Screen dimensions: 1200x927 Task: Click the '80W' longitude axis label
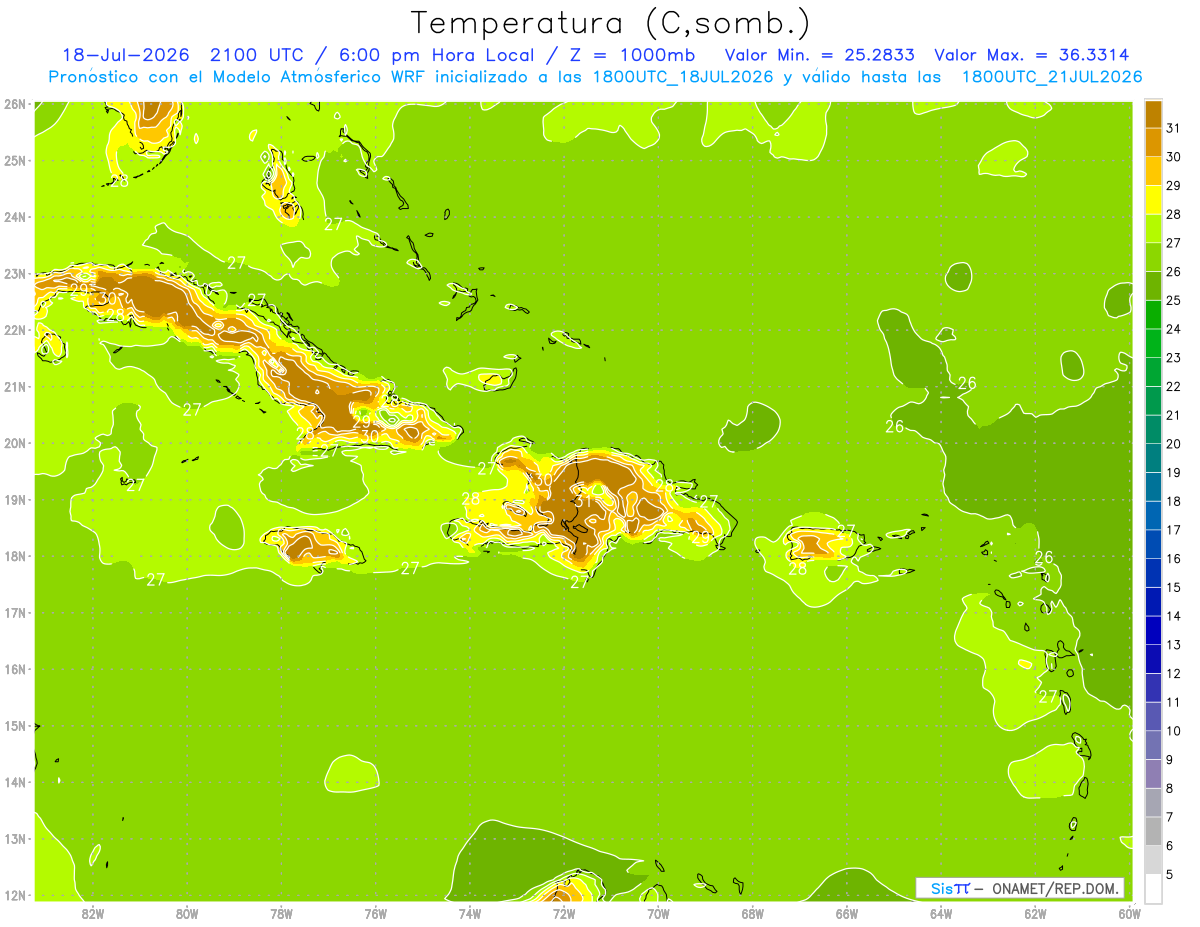click(187, 913)
